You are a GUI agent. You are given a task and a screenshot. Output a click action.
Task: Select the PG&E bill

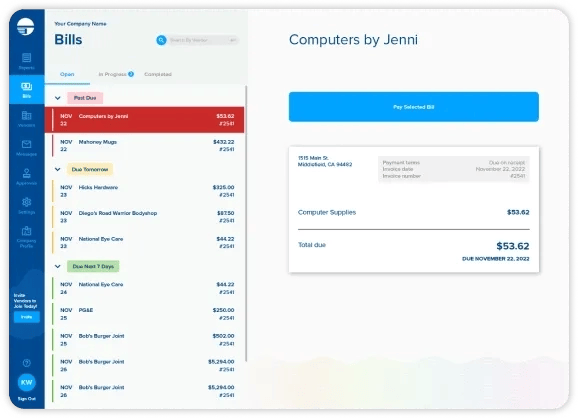tap(144, 314)
